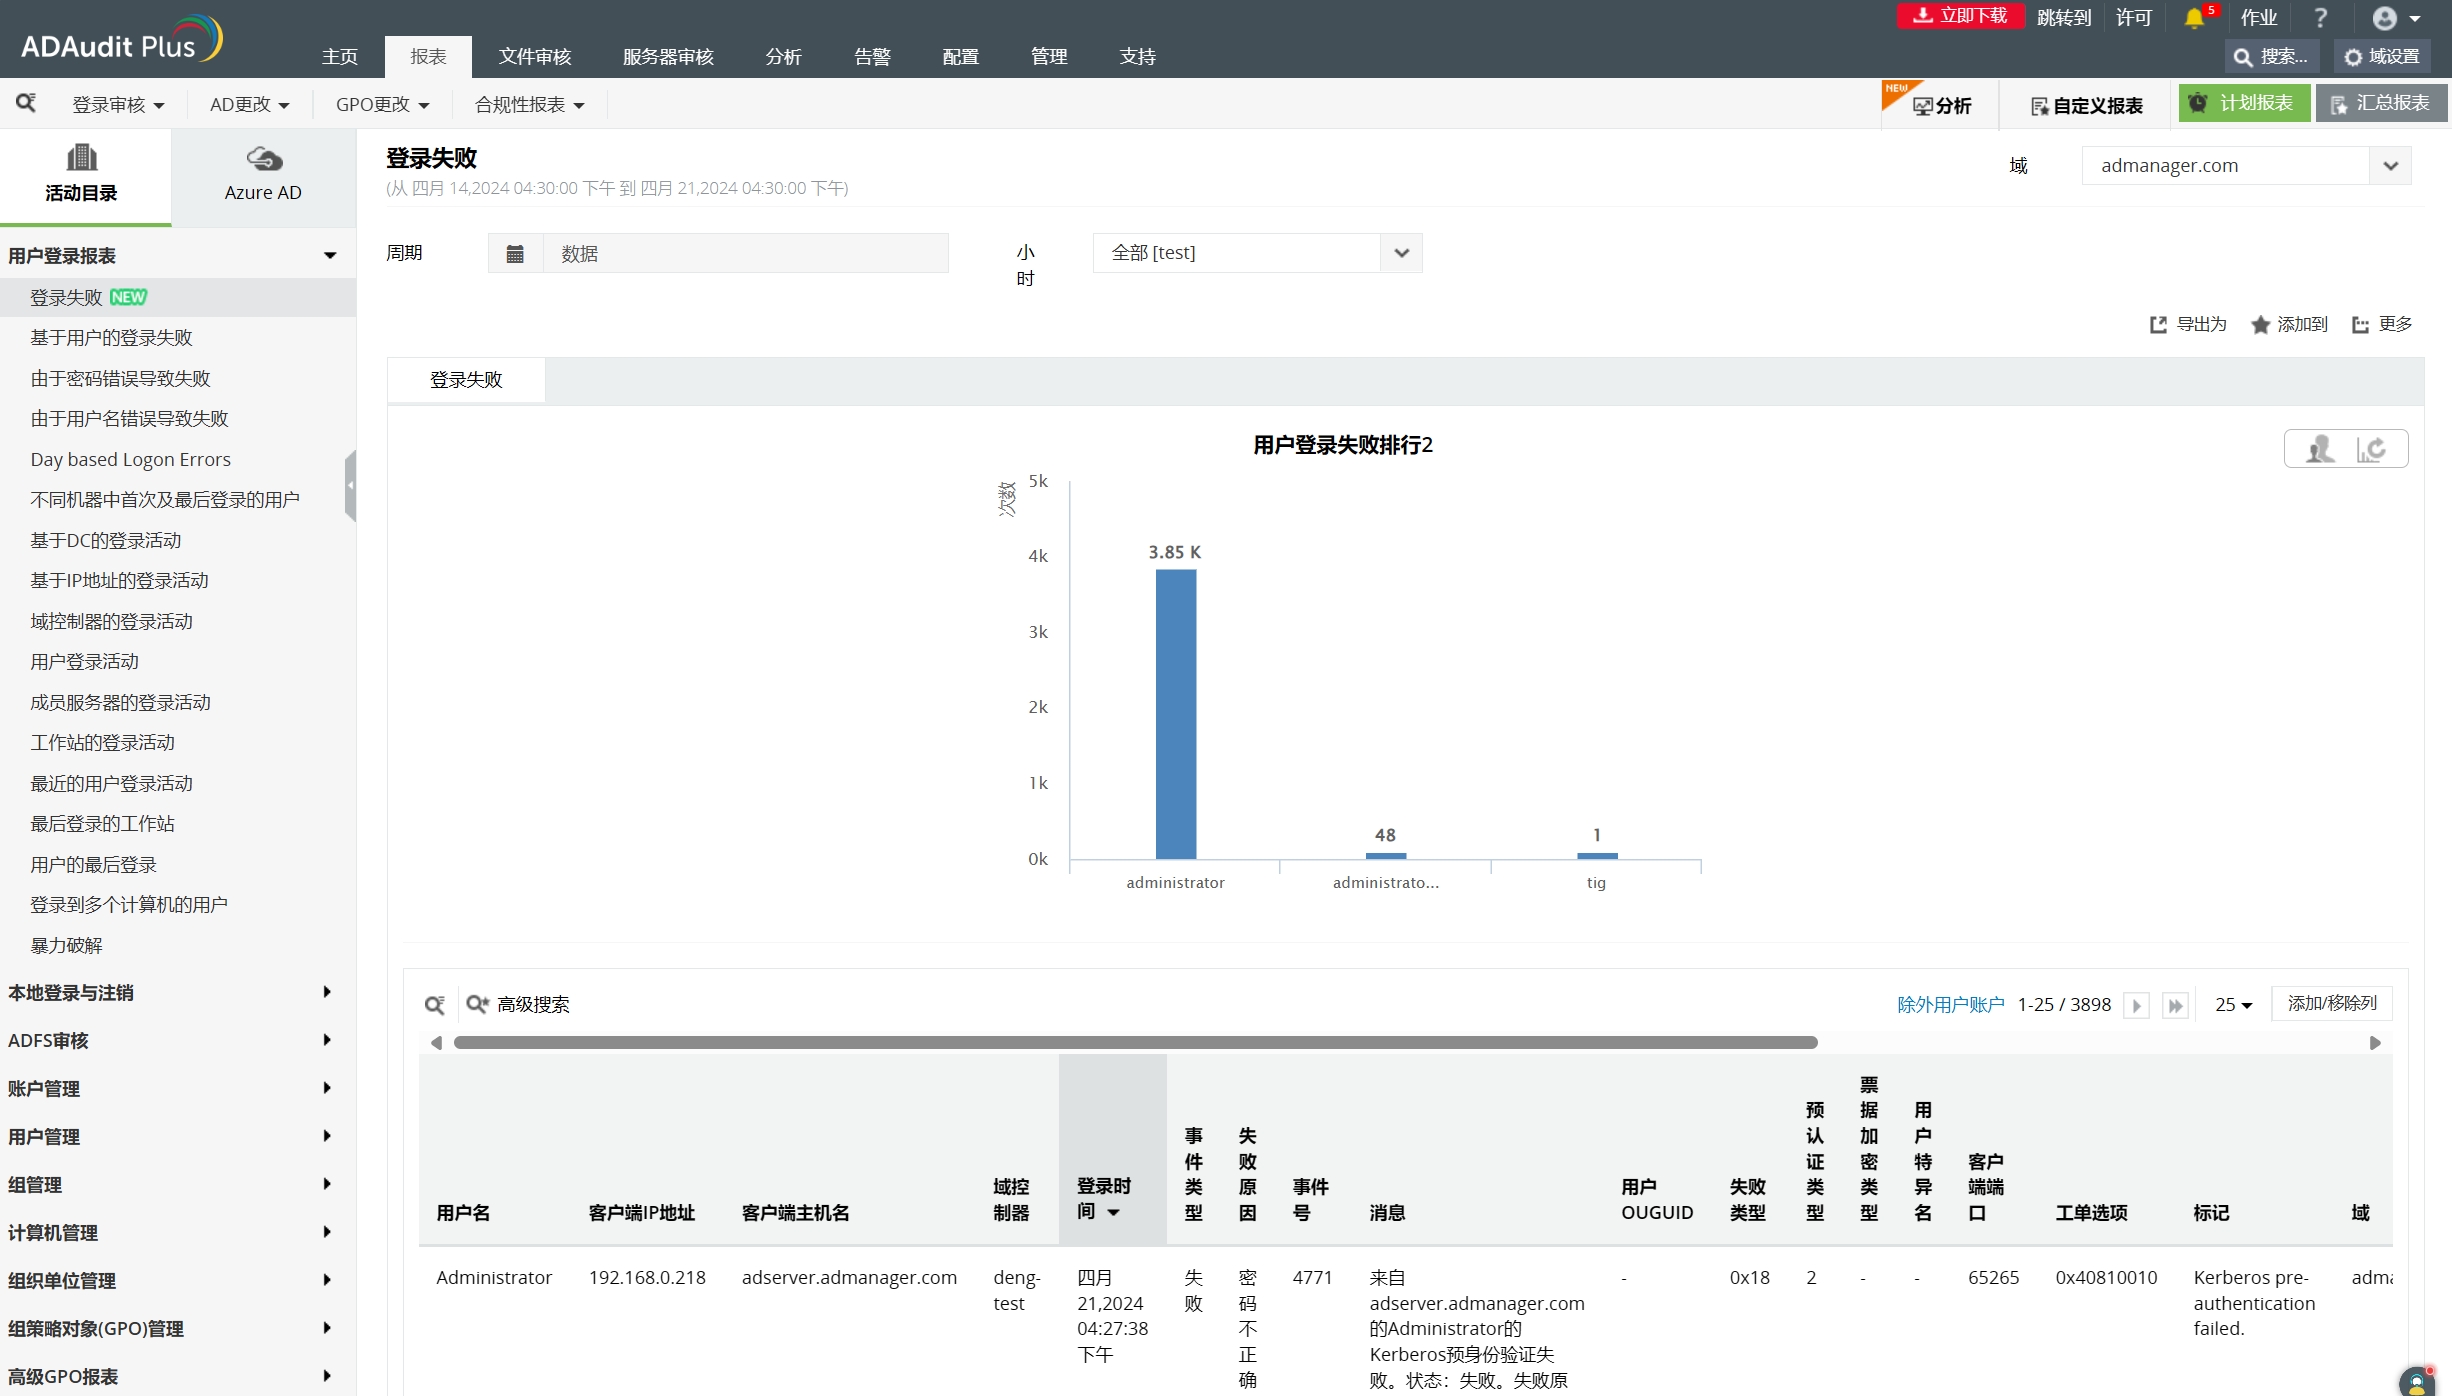Select the 登录失败 chart tab
The image size is (2452, 1396).
tap(466, 380)
